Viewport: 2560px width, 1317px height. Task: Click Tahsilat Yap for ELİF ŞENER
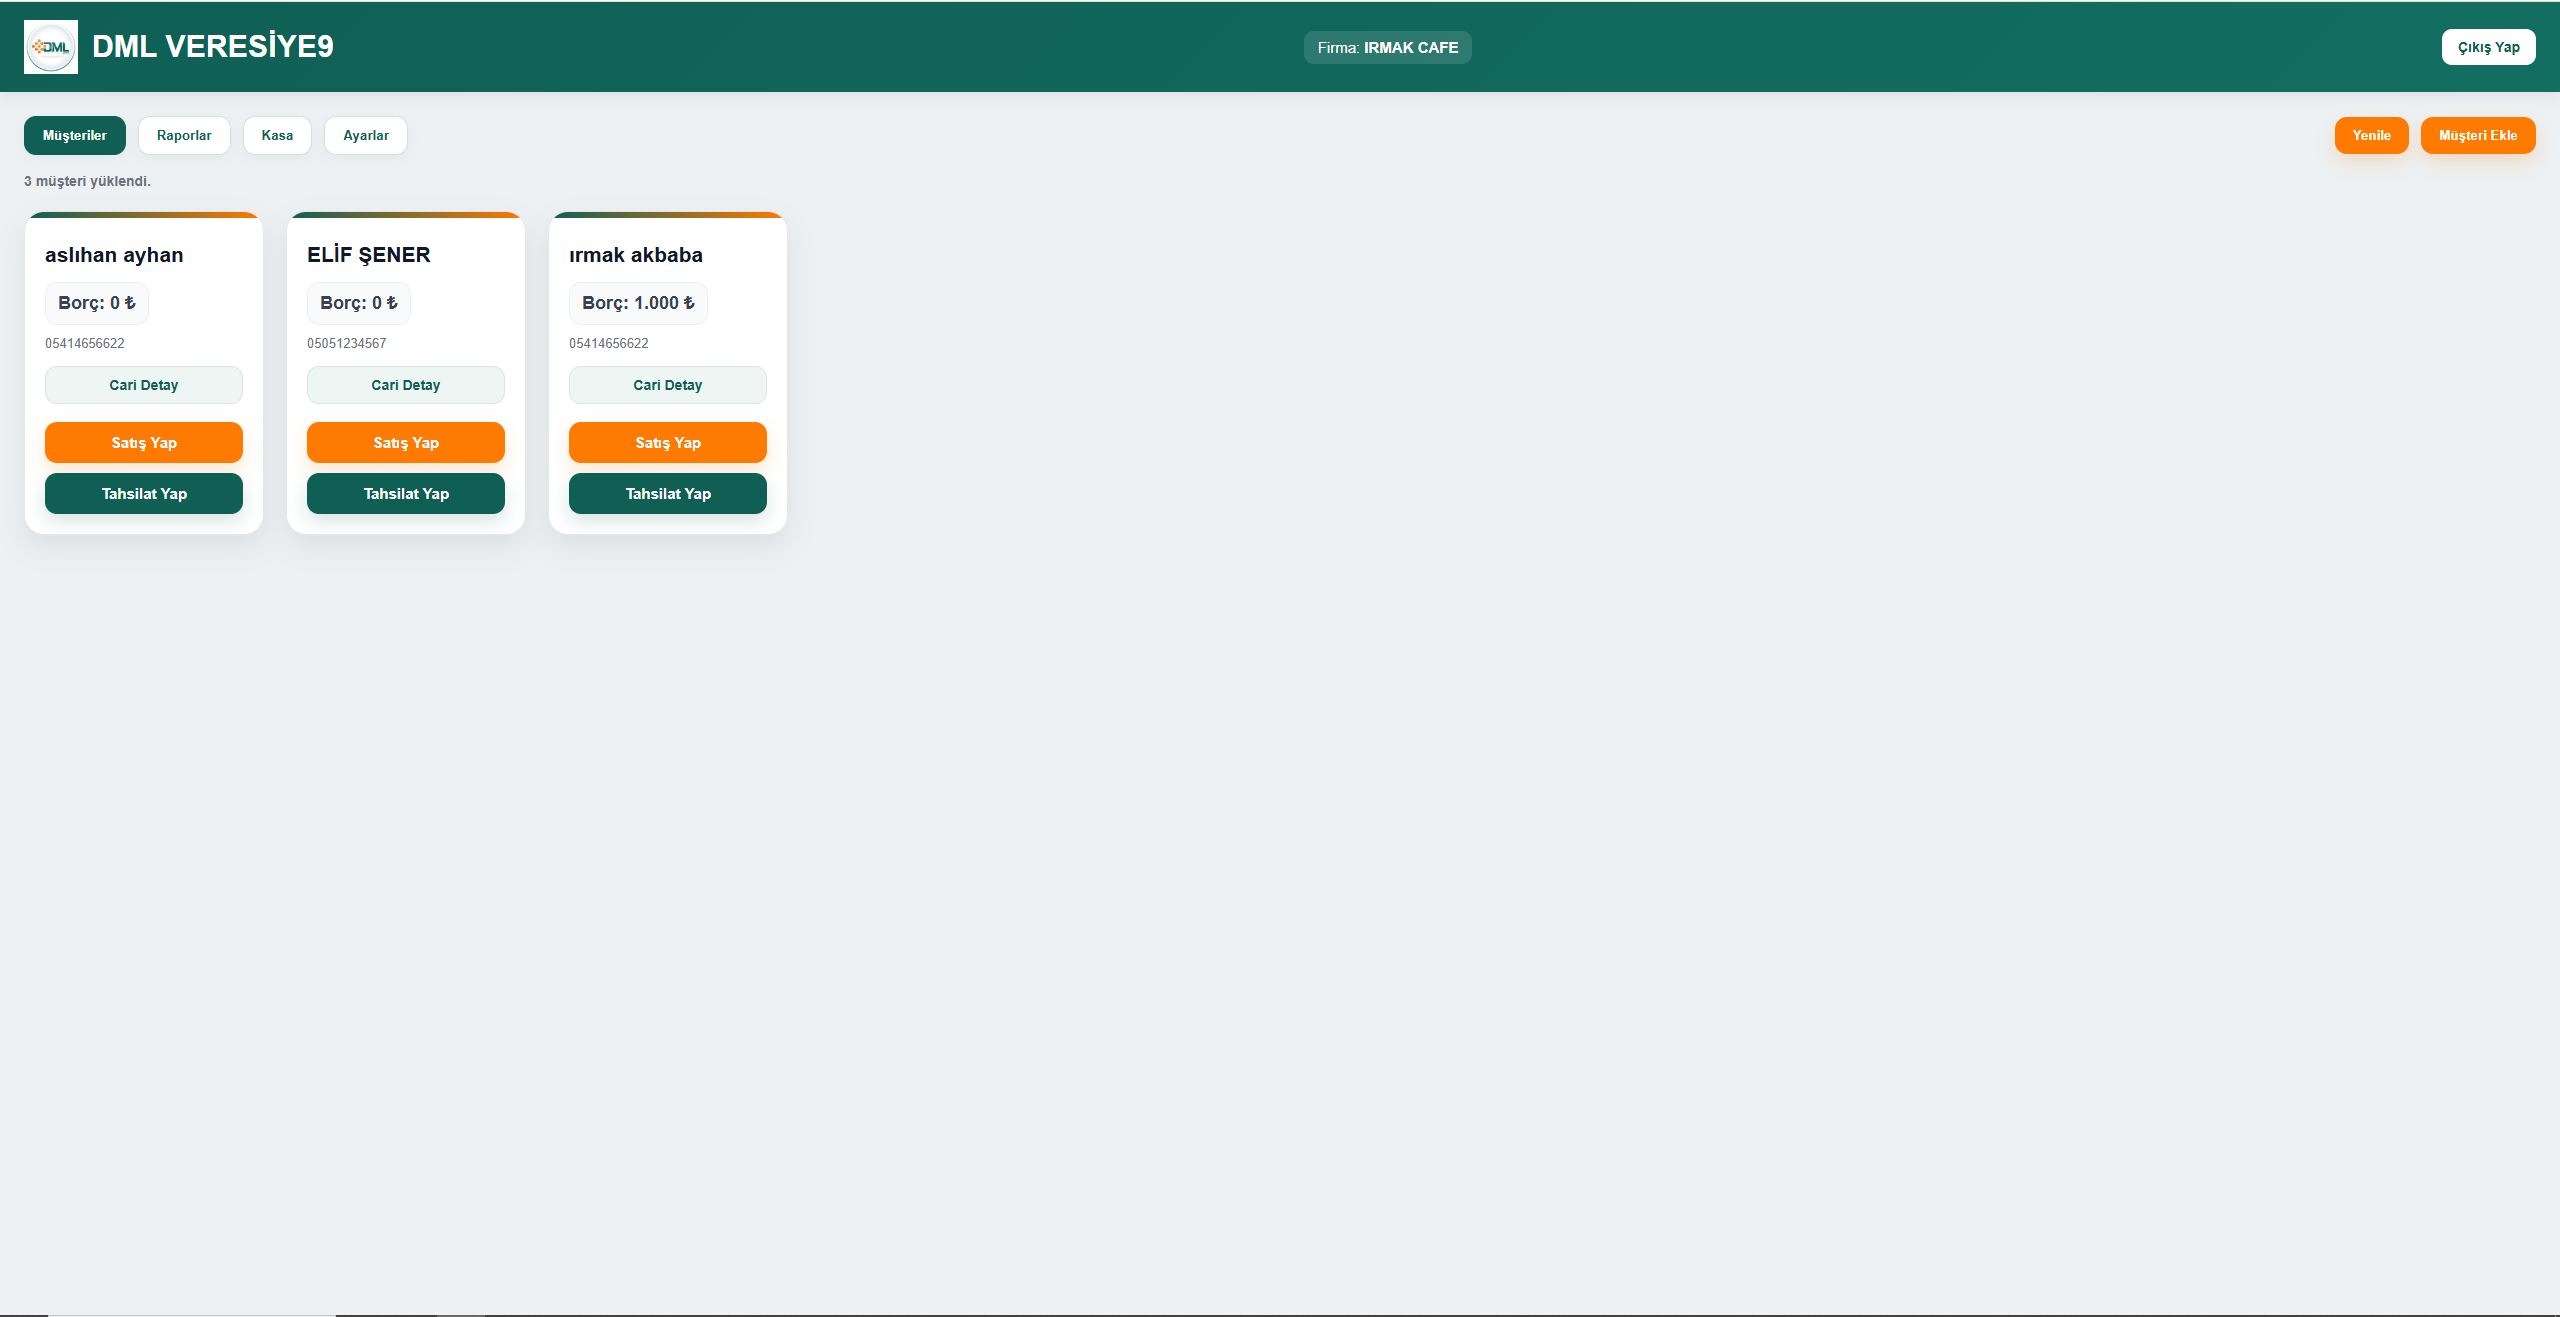click(406, 493)
